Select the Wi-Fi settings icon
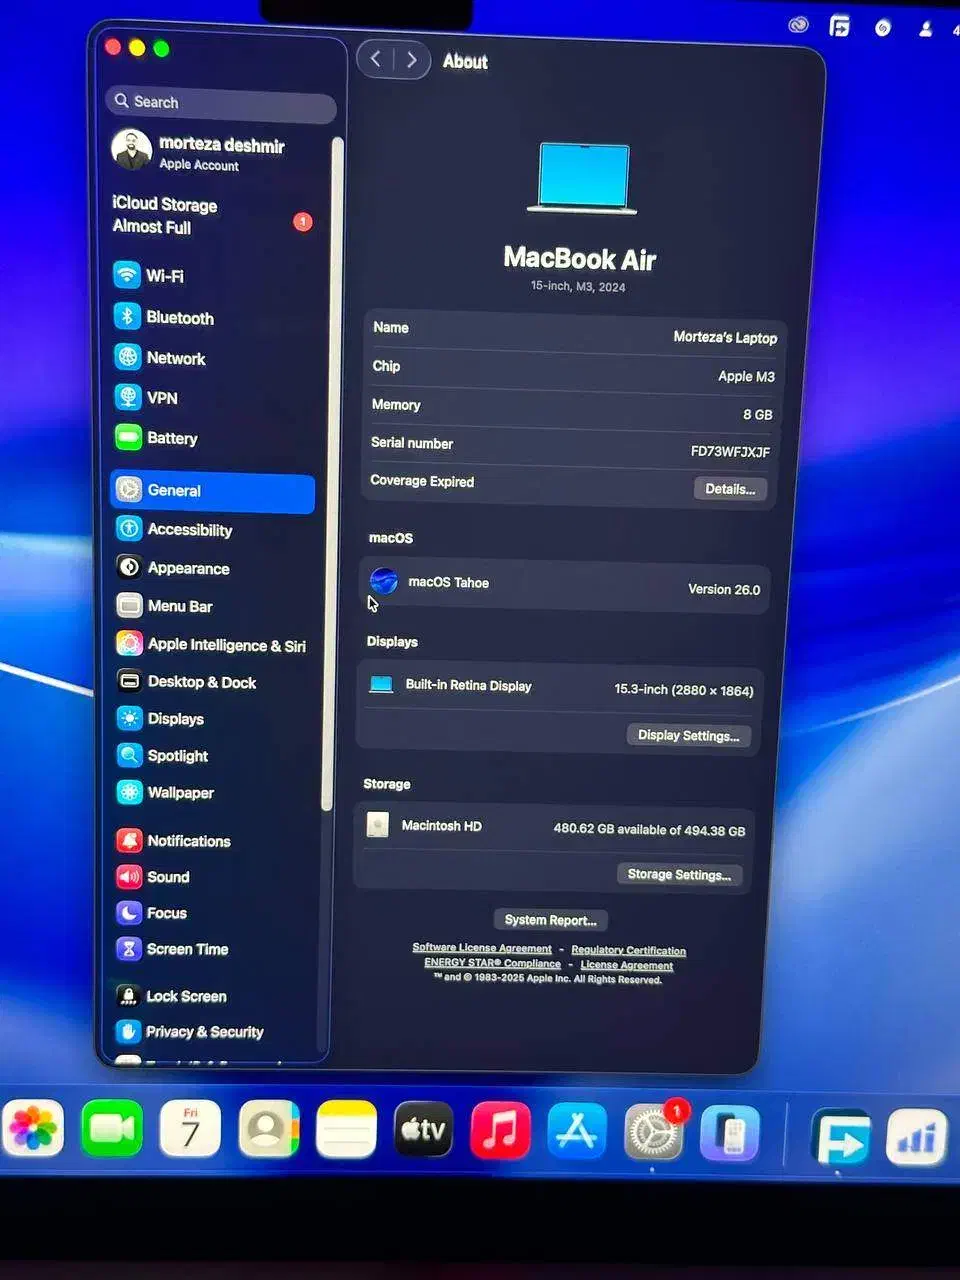The image size is (960, 1280). (x=128, y=275)
